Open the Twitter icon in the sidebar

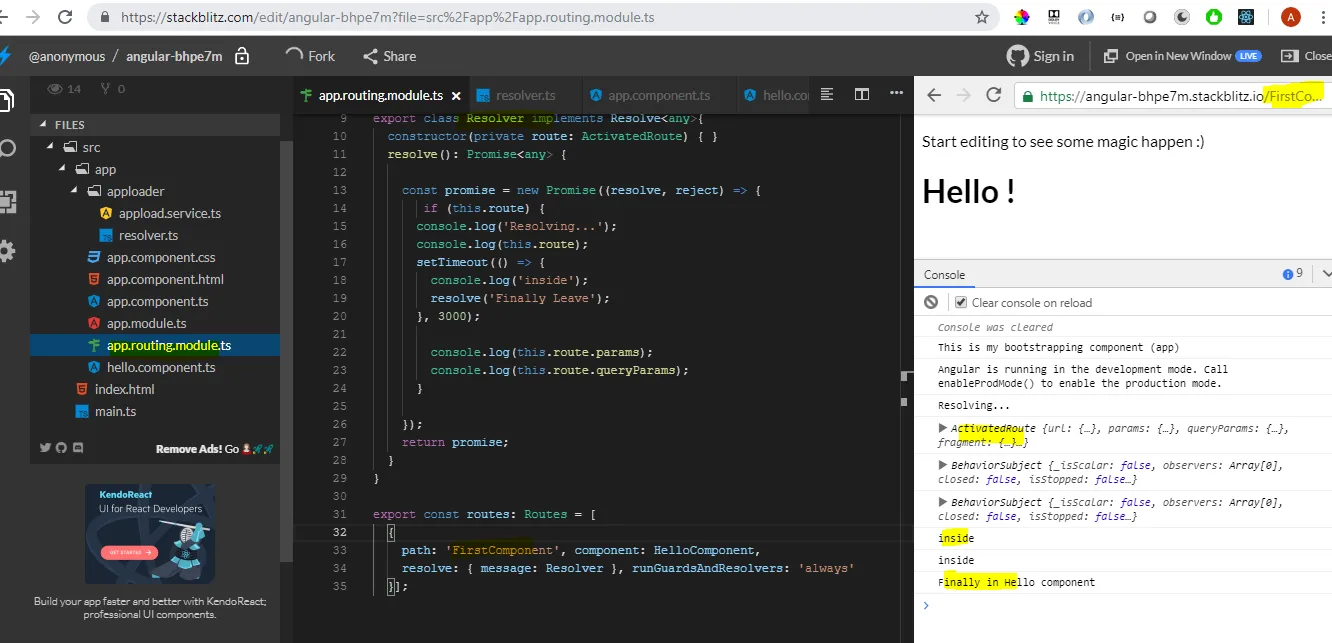[45, 448]
